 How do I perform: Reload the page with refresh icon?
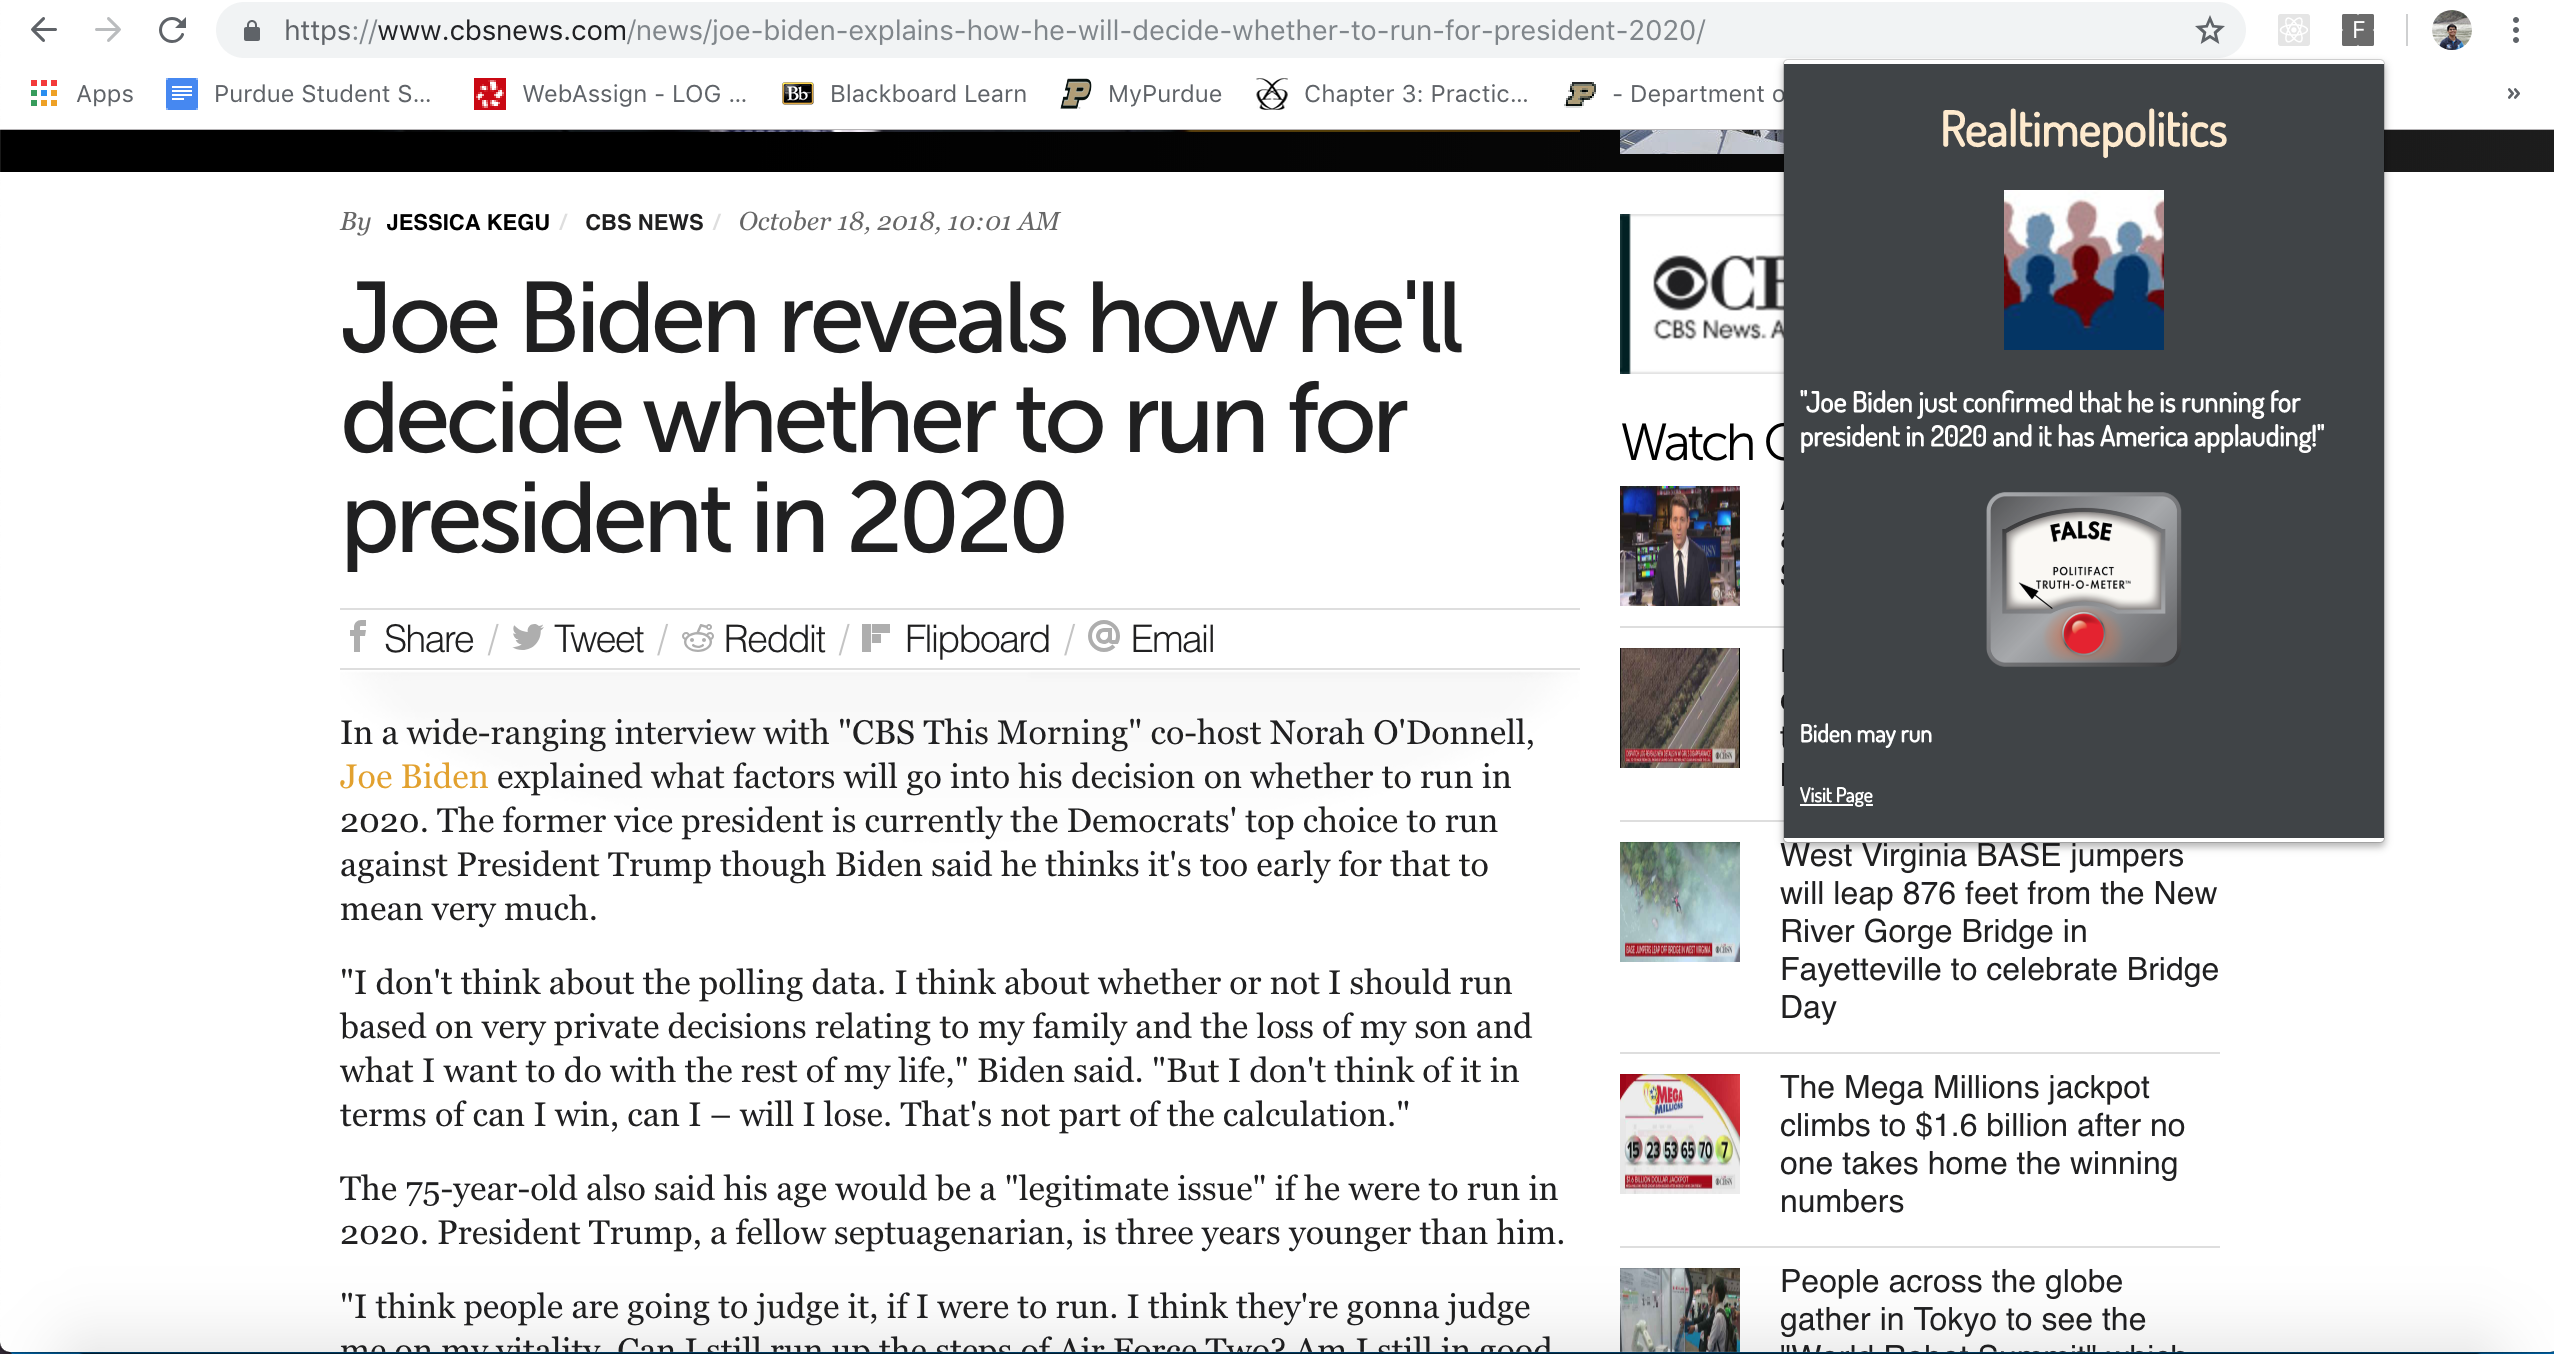(x=172, y=30)
